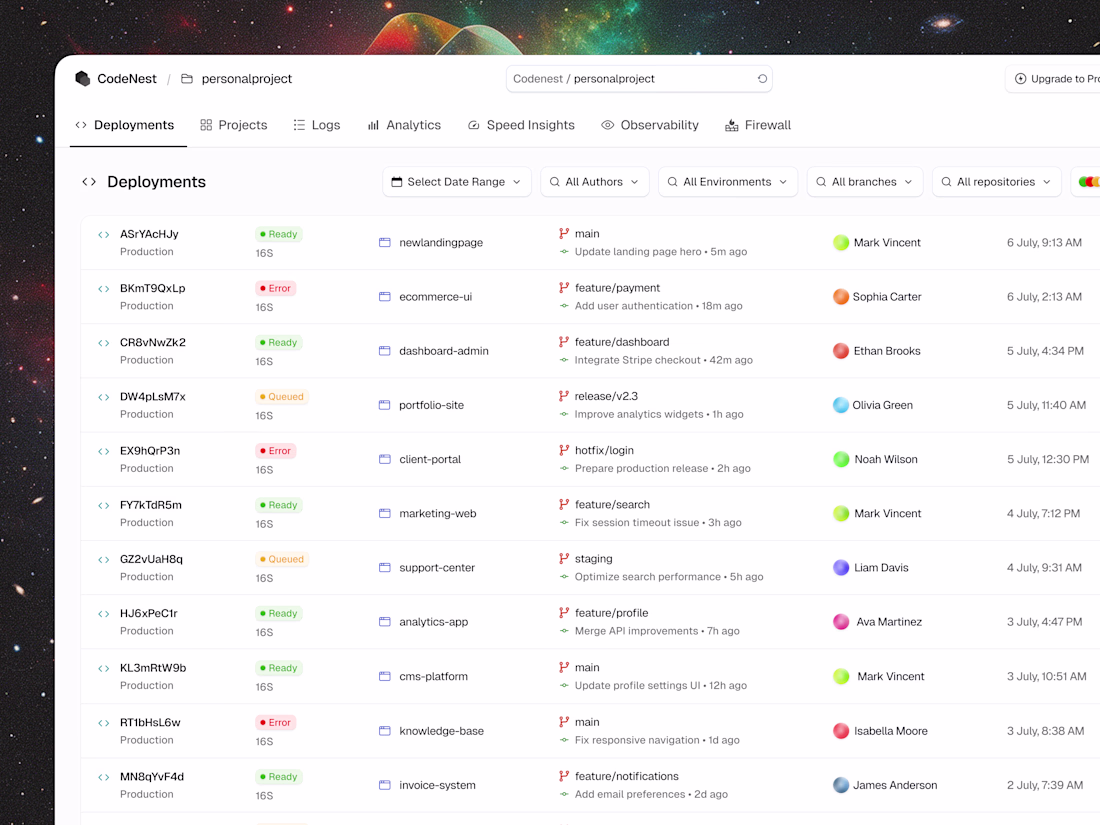Click the project icon next to newlandingpage
The width and height of the screenshot is (1100, 825).
384,243
